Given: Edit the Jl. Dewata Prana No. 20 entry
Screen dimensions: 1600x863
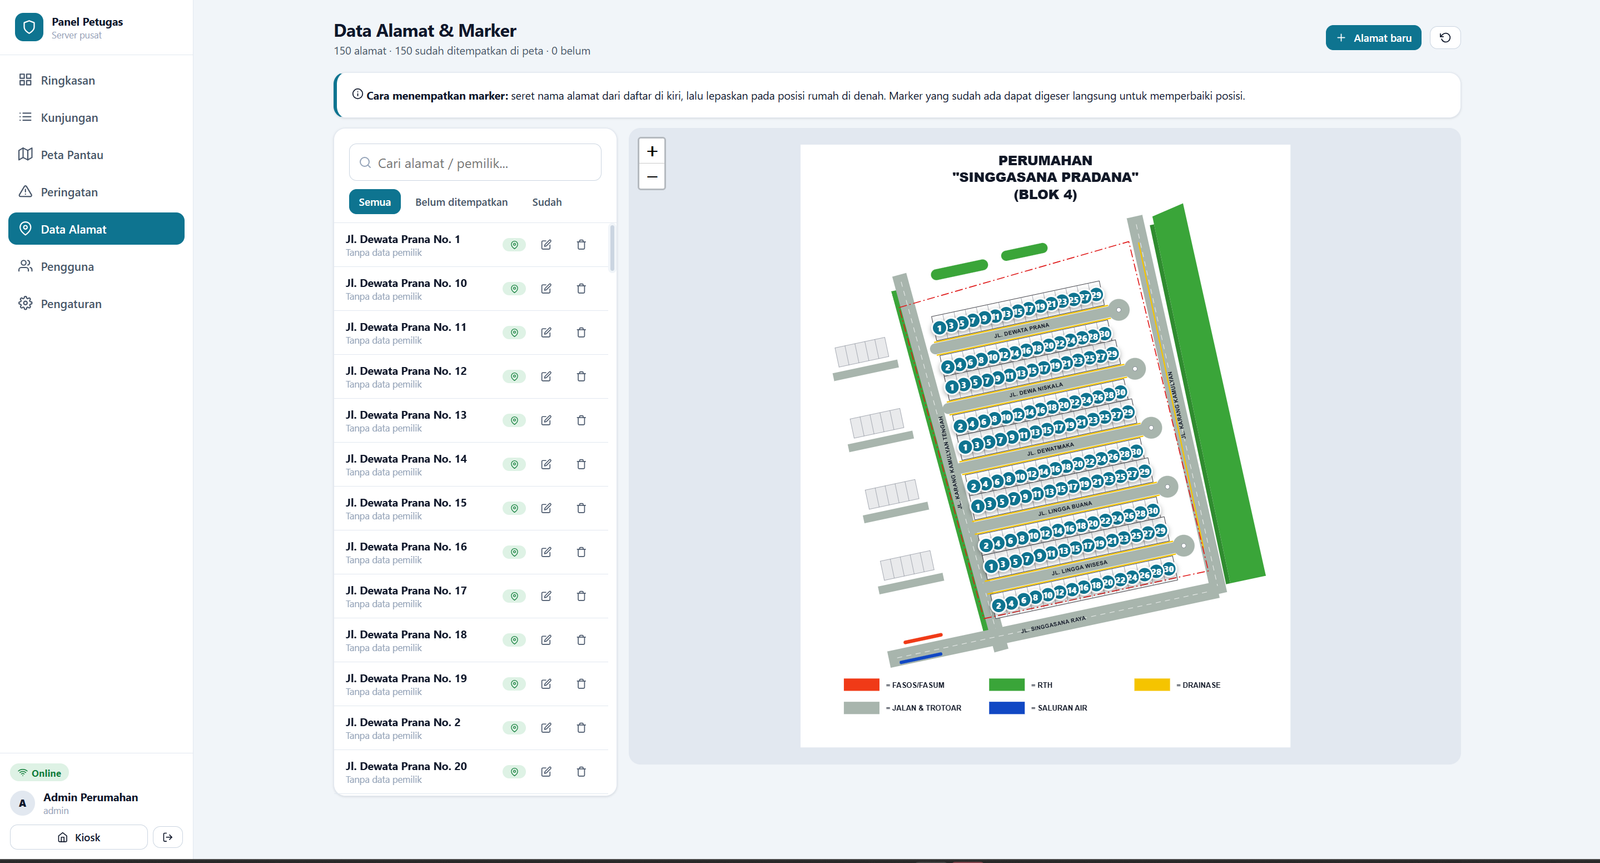Looking at the screenshot, I should click(546, 772).
